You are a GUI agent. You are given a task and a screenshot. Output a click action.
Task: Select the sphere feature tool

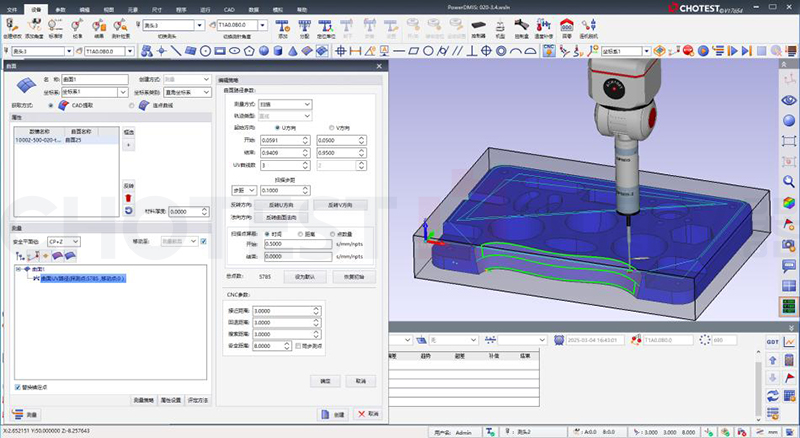tap(264, 51)
